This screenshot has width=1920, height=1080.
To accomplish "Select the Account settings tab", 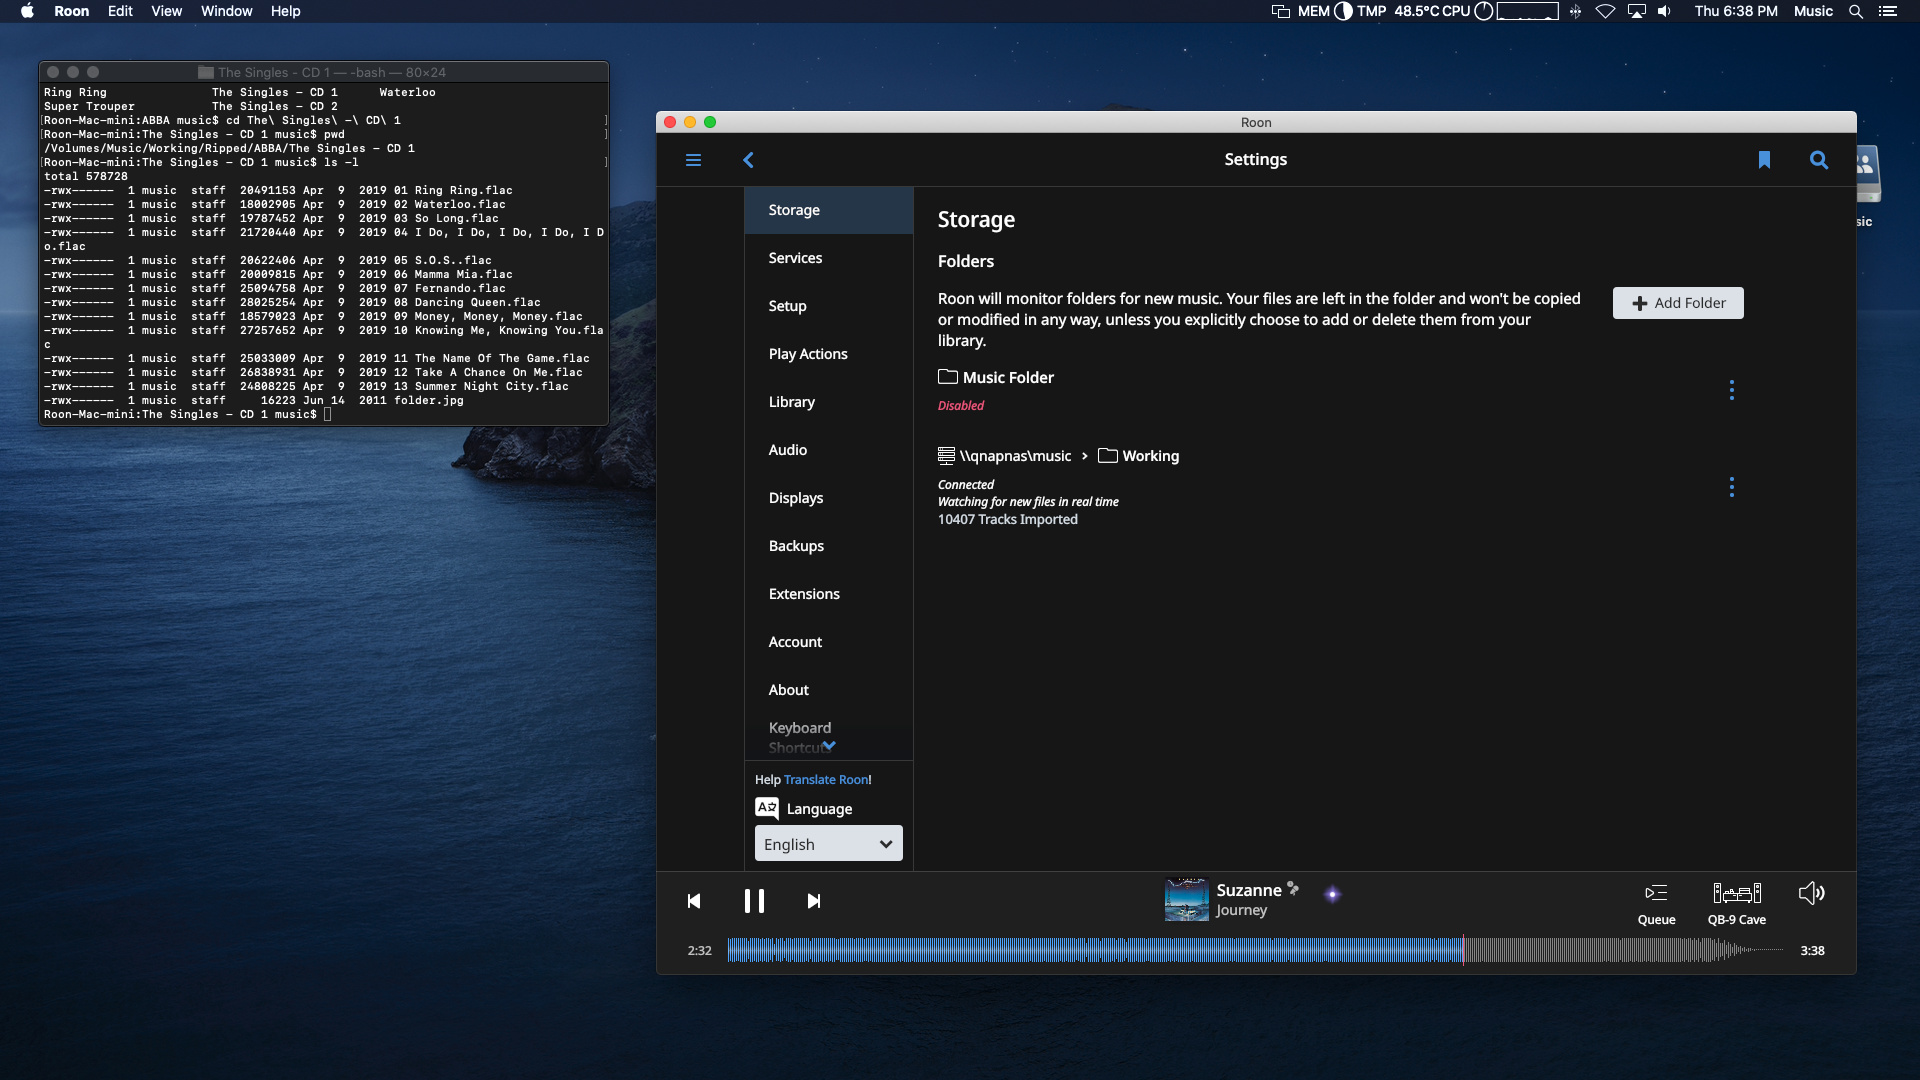I will (x=829, y=642).
